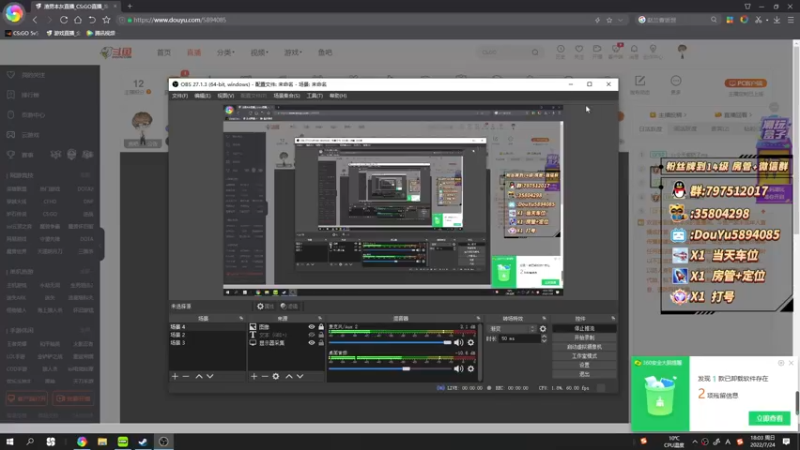Screen dimensions: 800x450
Task: Toggle the lock on the 图像 source
Action: (321, 327)
